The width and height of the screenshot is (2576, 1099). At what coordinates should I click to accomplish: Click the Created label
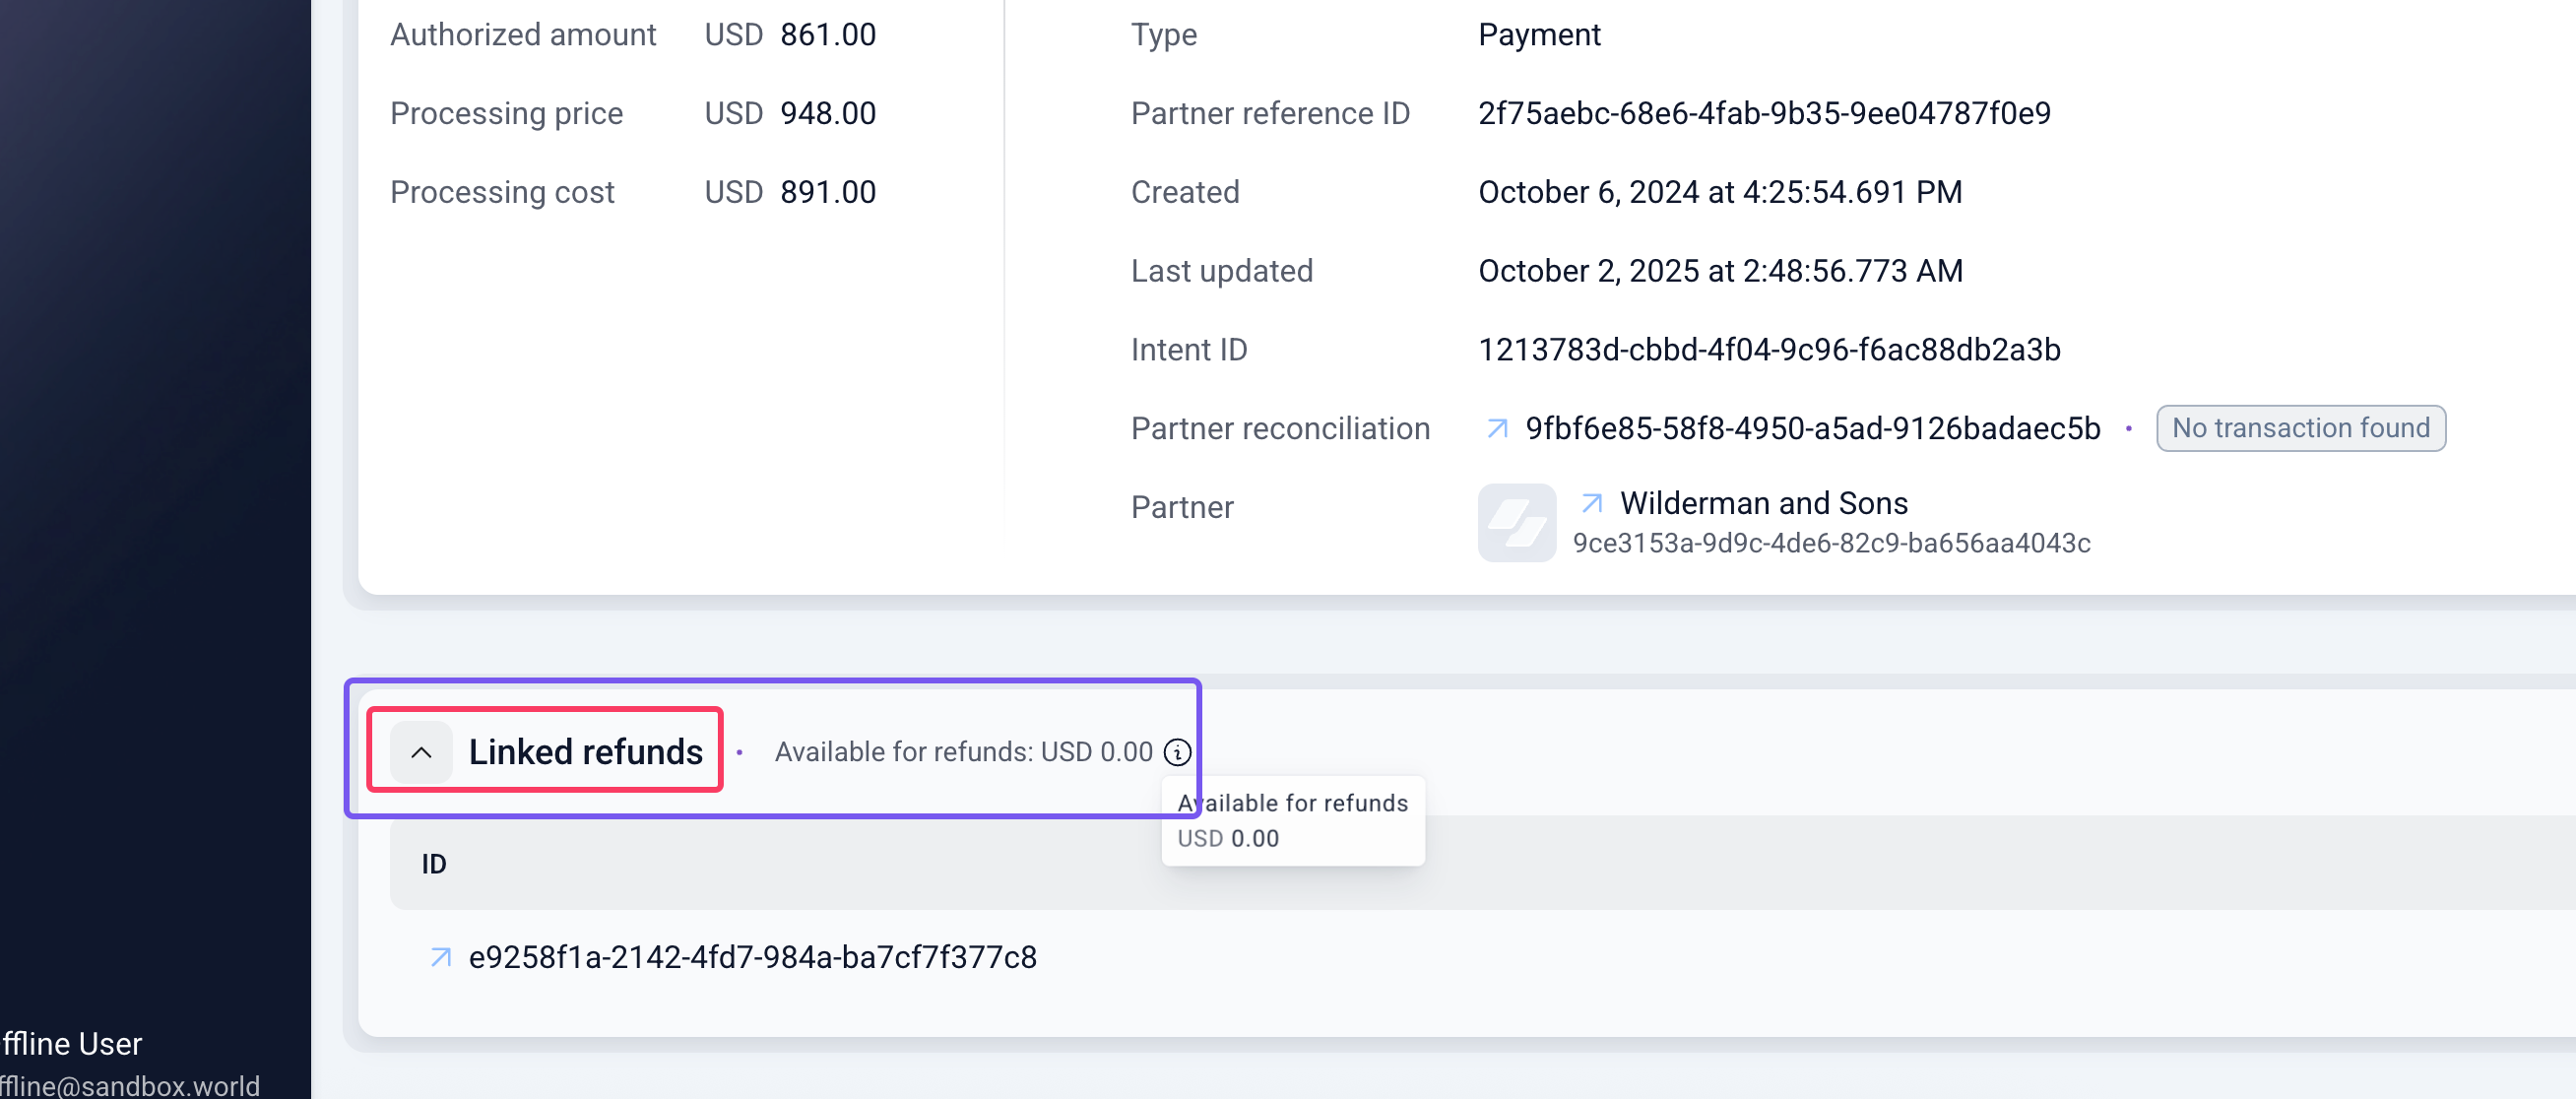(1185, 192)
